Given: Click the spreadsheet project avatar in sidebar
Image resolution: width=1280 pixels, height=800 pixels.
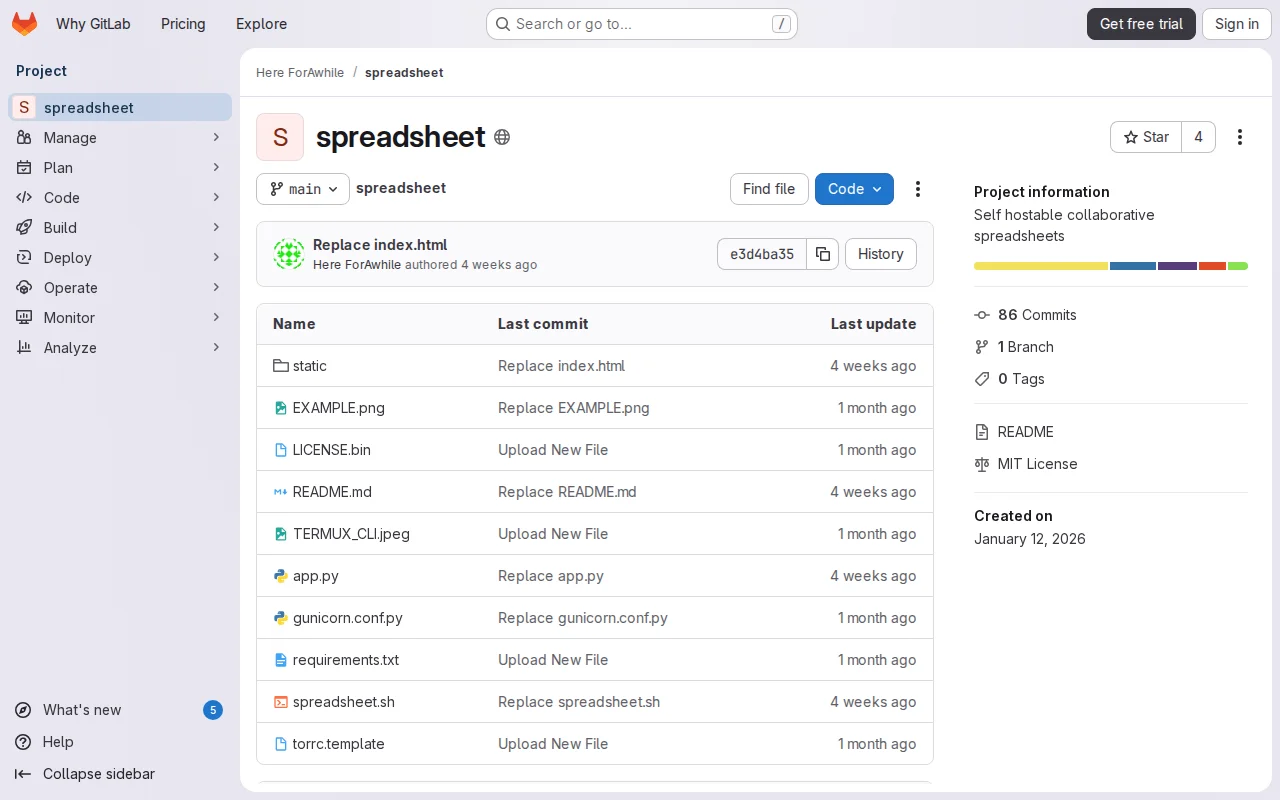Looking at the screenshot, I should click(x=24, y=107).
